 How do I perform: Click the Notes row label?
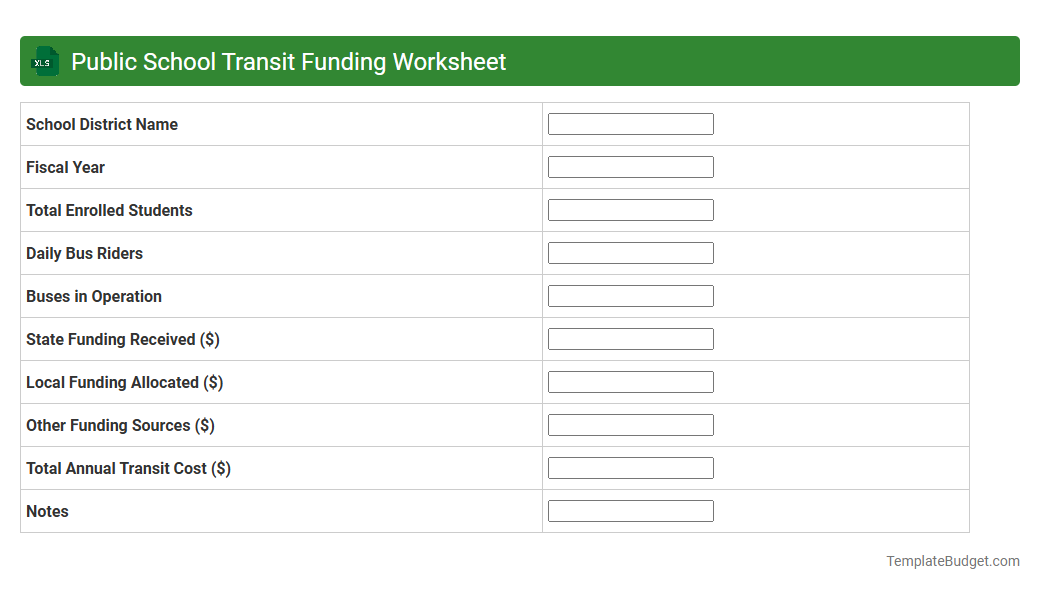46,511
